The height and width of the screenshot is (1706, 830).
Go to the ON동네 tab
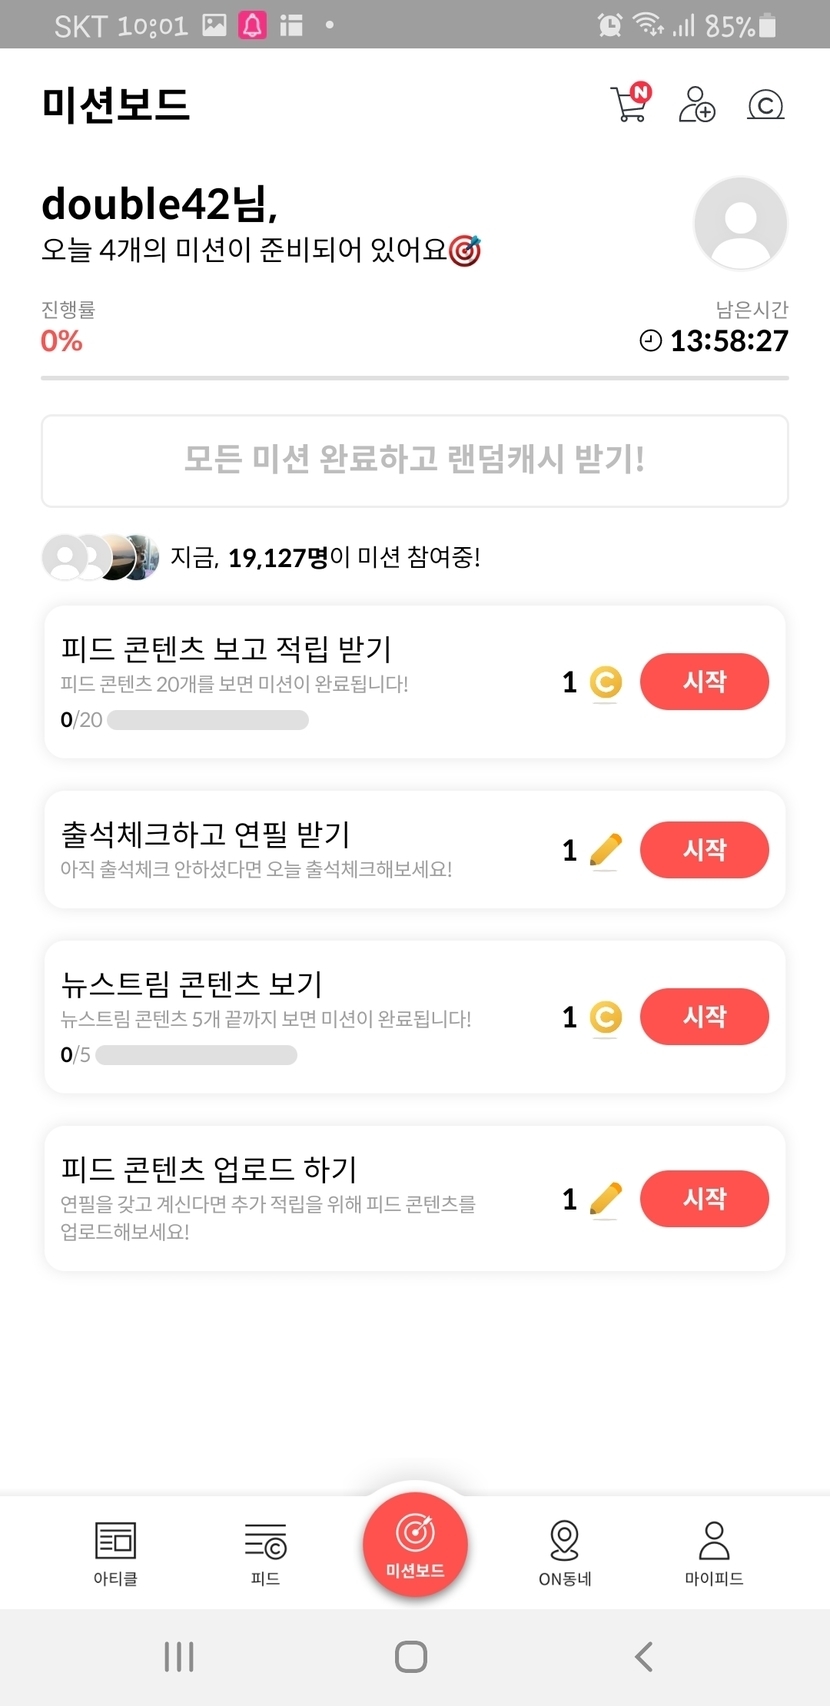pyautogui.click(x=565, y=1552)
